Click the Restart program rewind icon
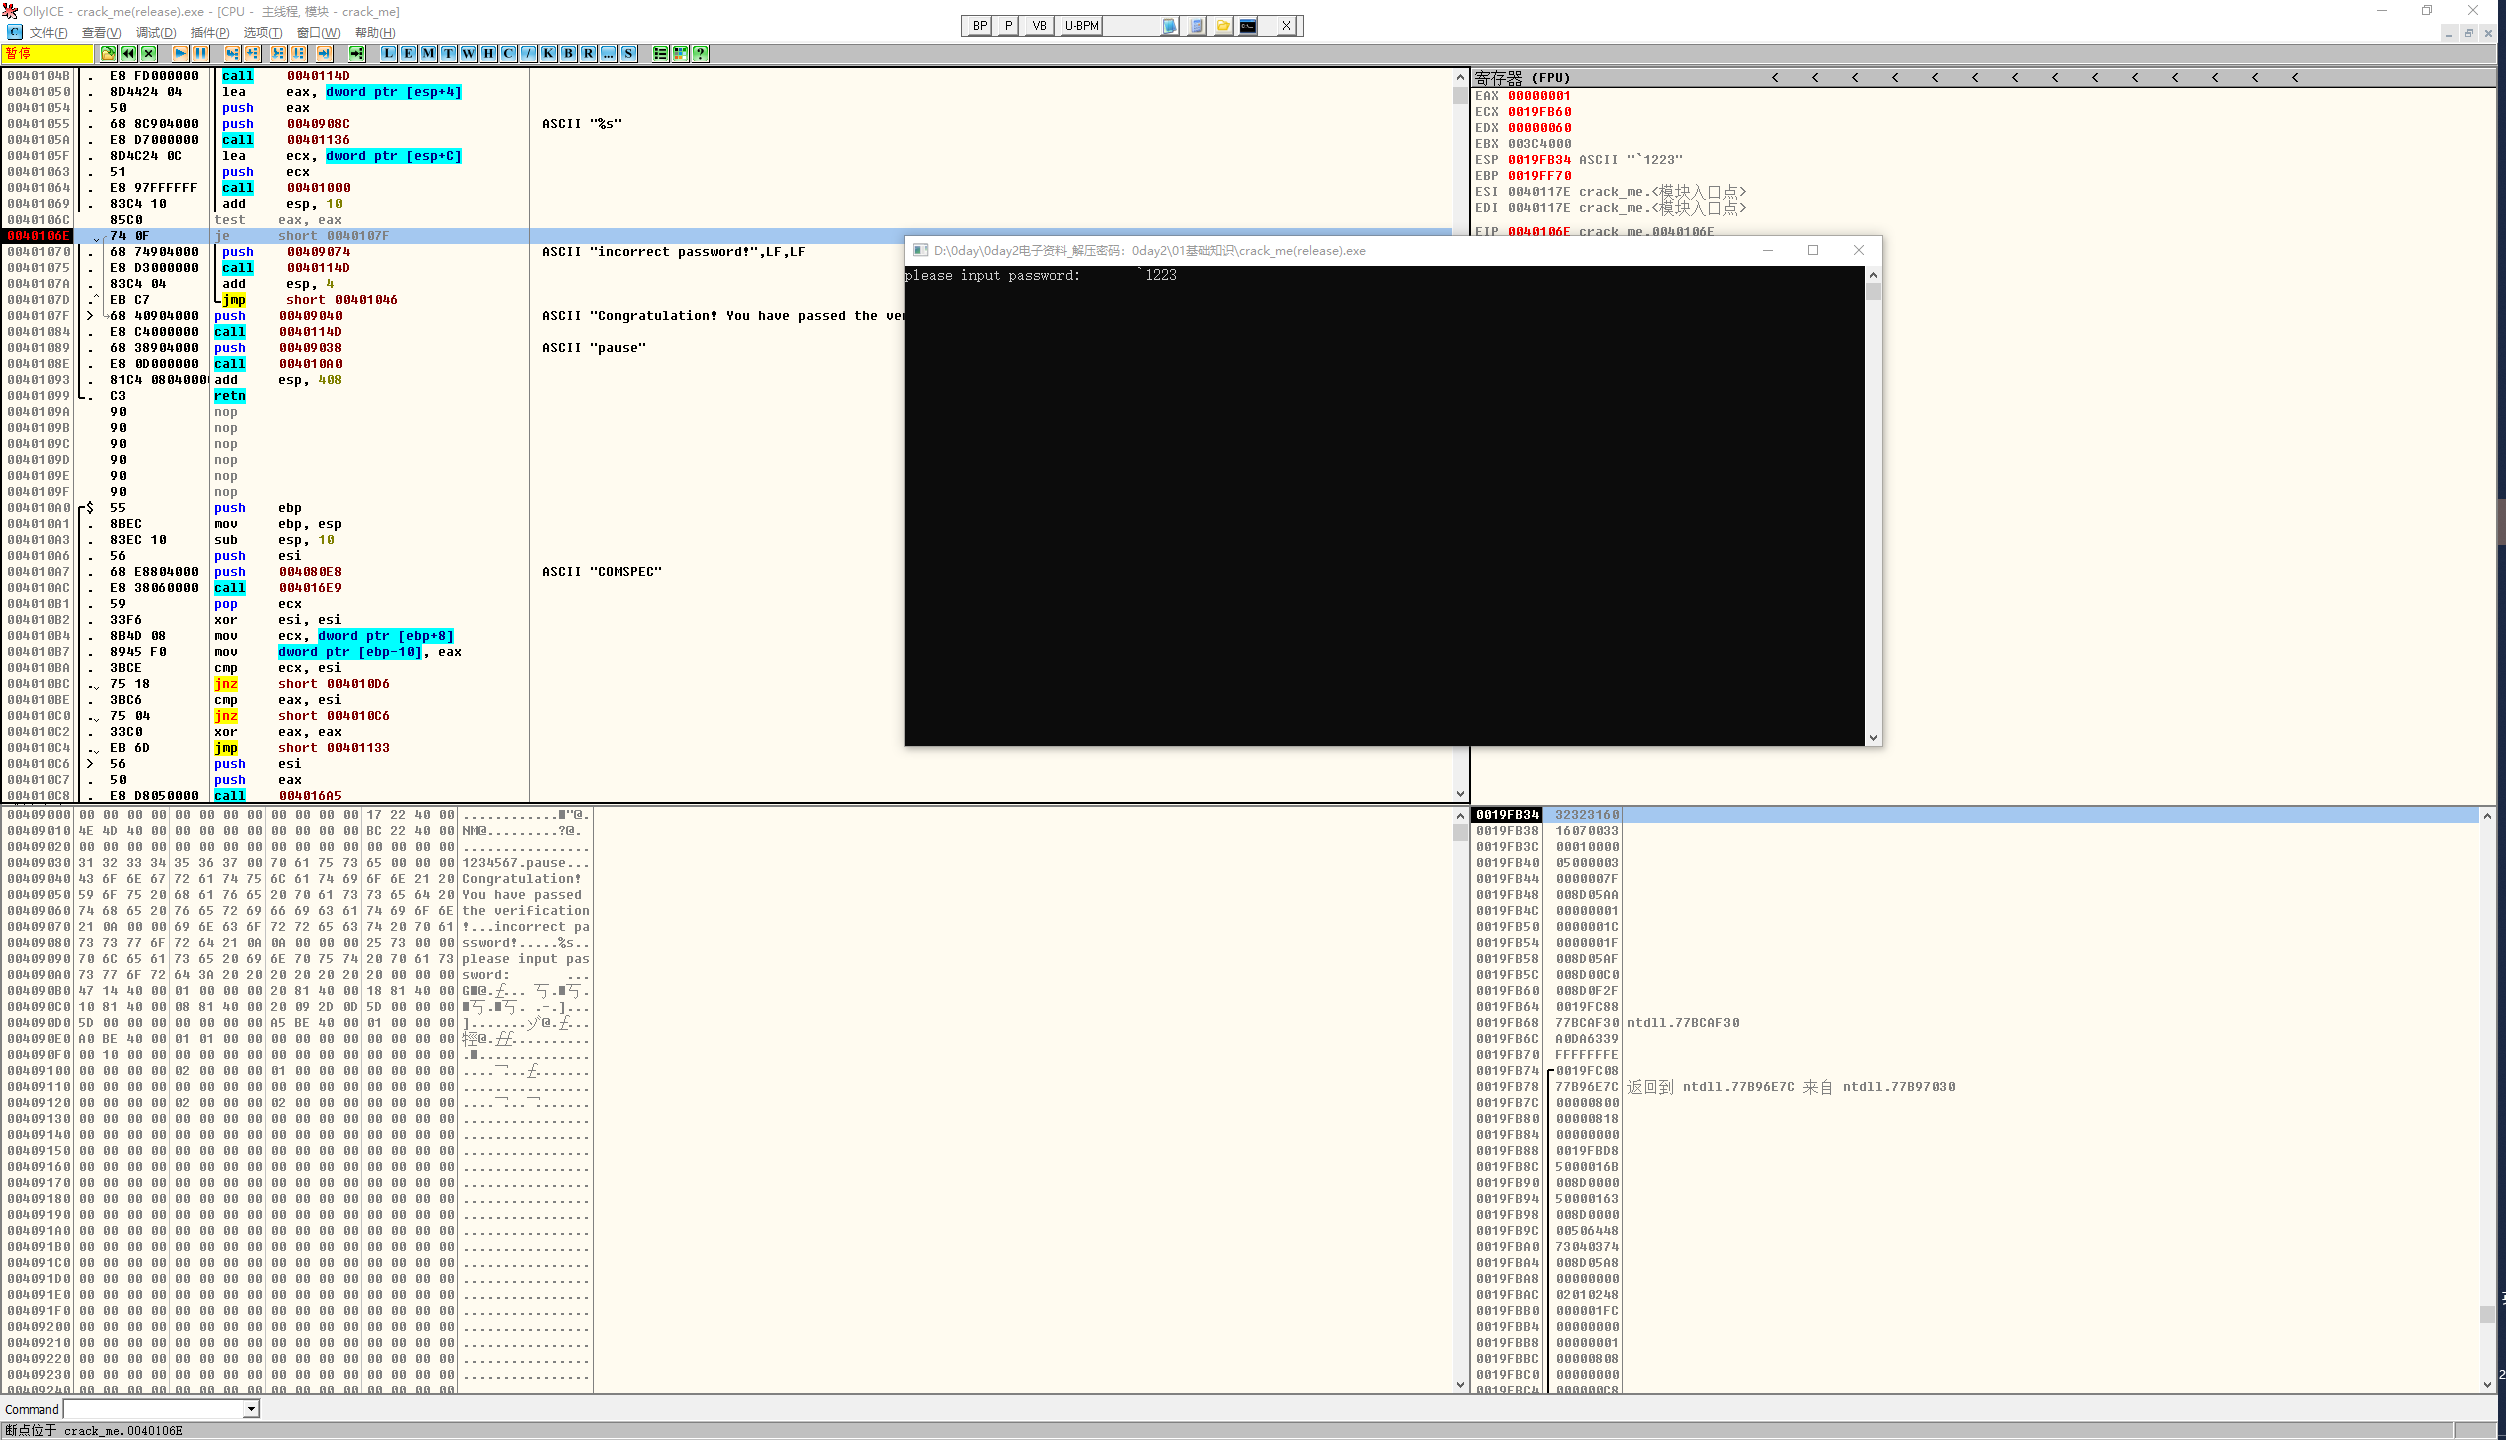 (x=128, y=53)
